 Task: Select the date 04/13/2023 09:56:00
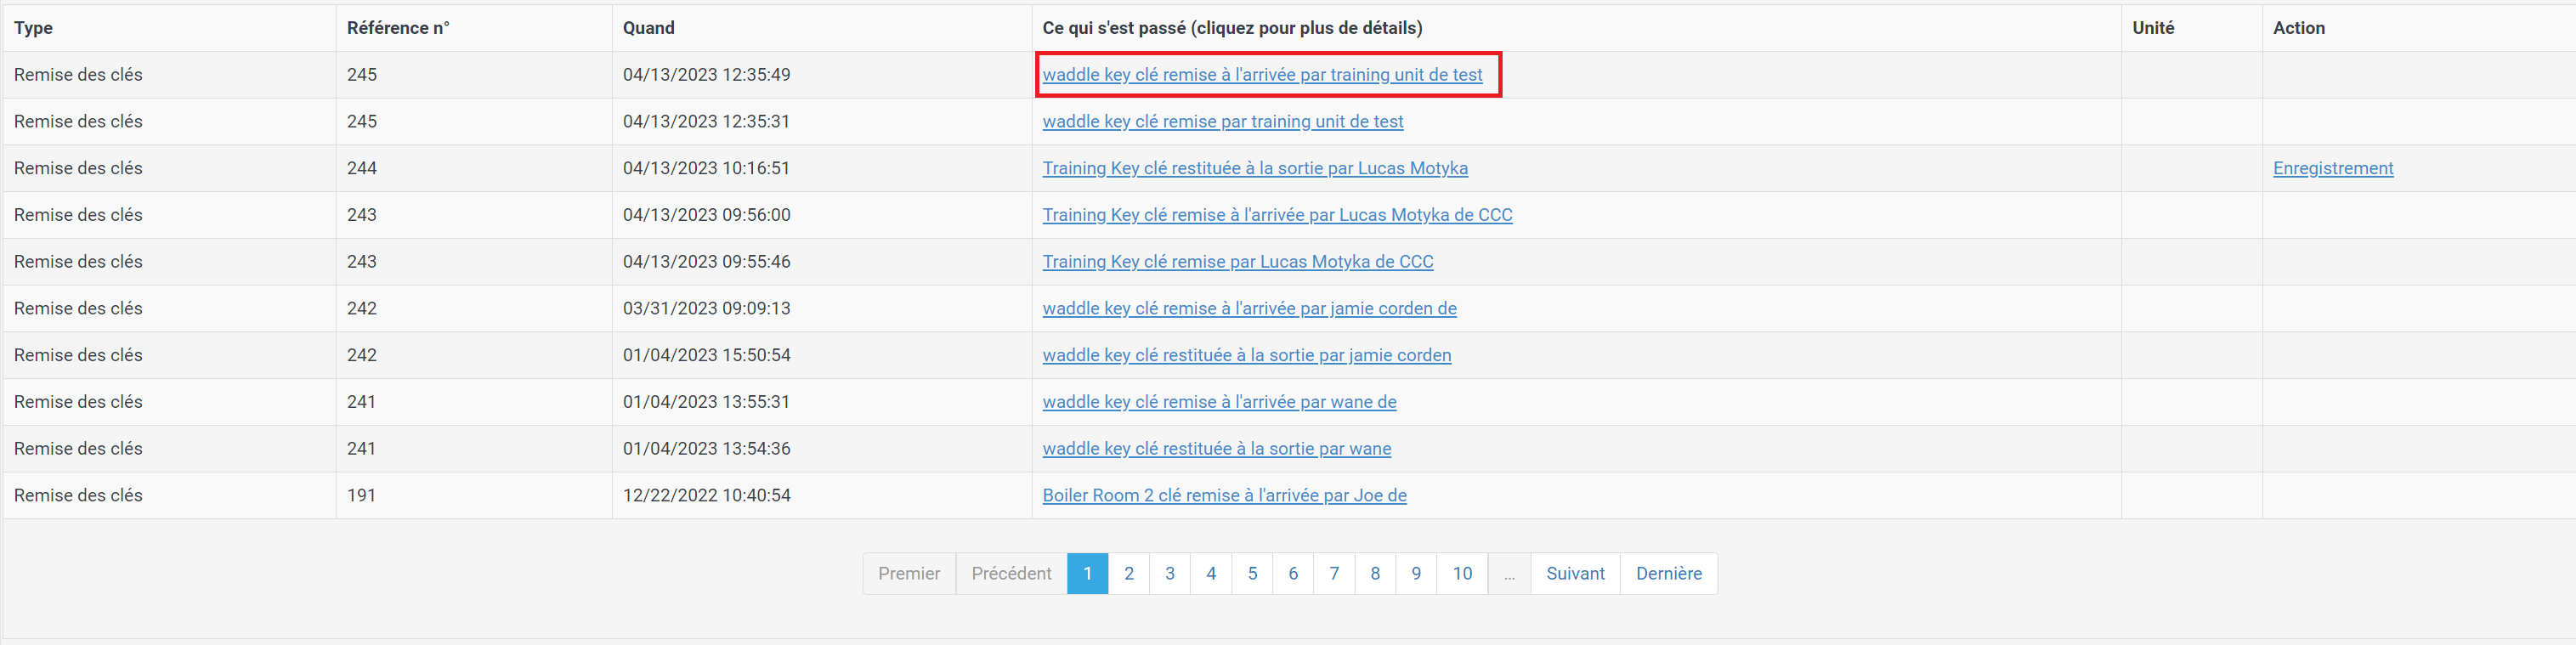706,215
